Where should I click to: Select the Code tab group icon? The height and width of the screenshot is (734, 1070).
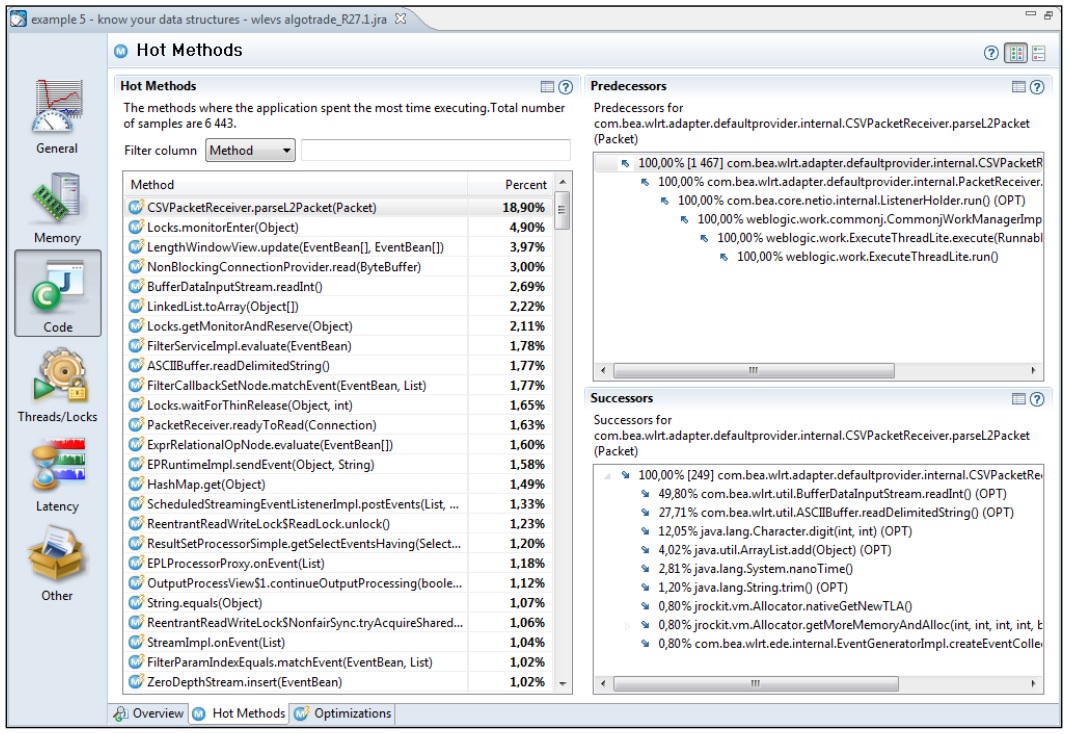(58, 293)
